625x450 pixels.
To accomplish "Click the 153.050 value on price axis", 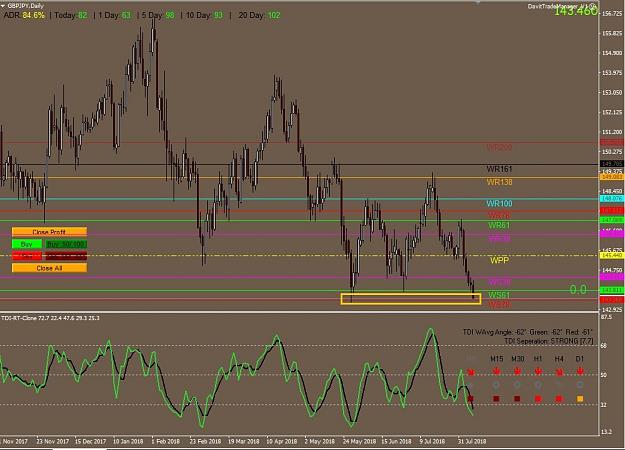I will 612,92.
